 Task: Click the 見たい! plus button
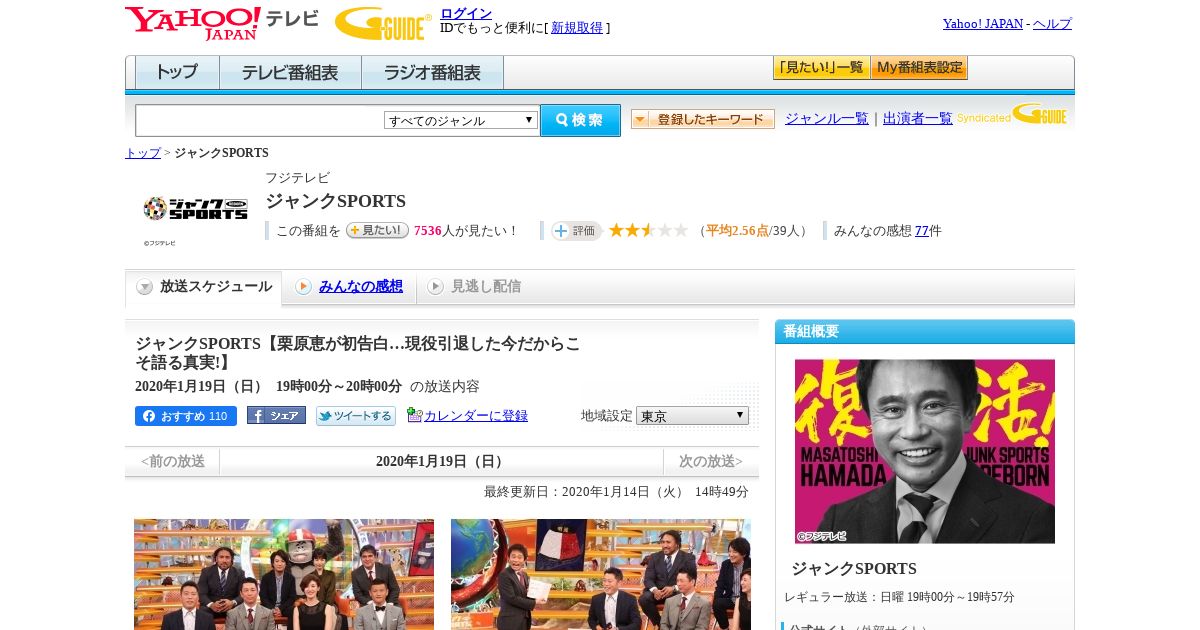click(377, 230)
